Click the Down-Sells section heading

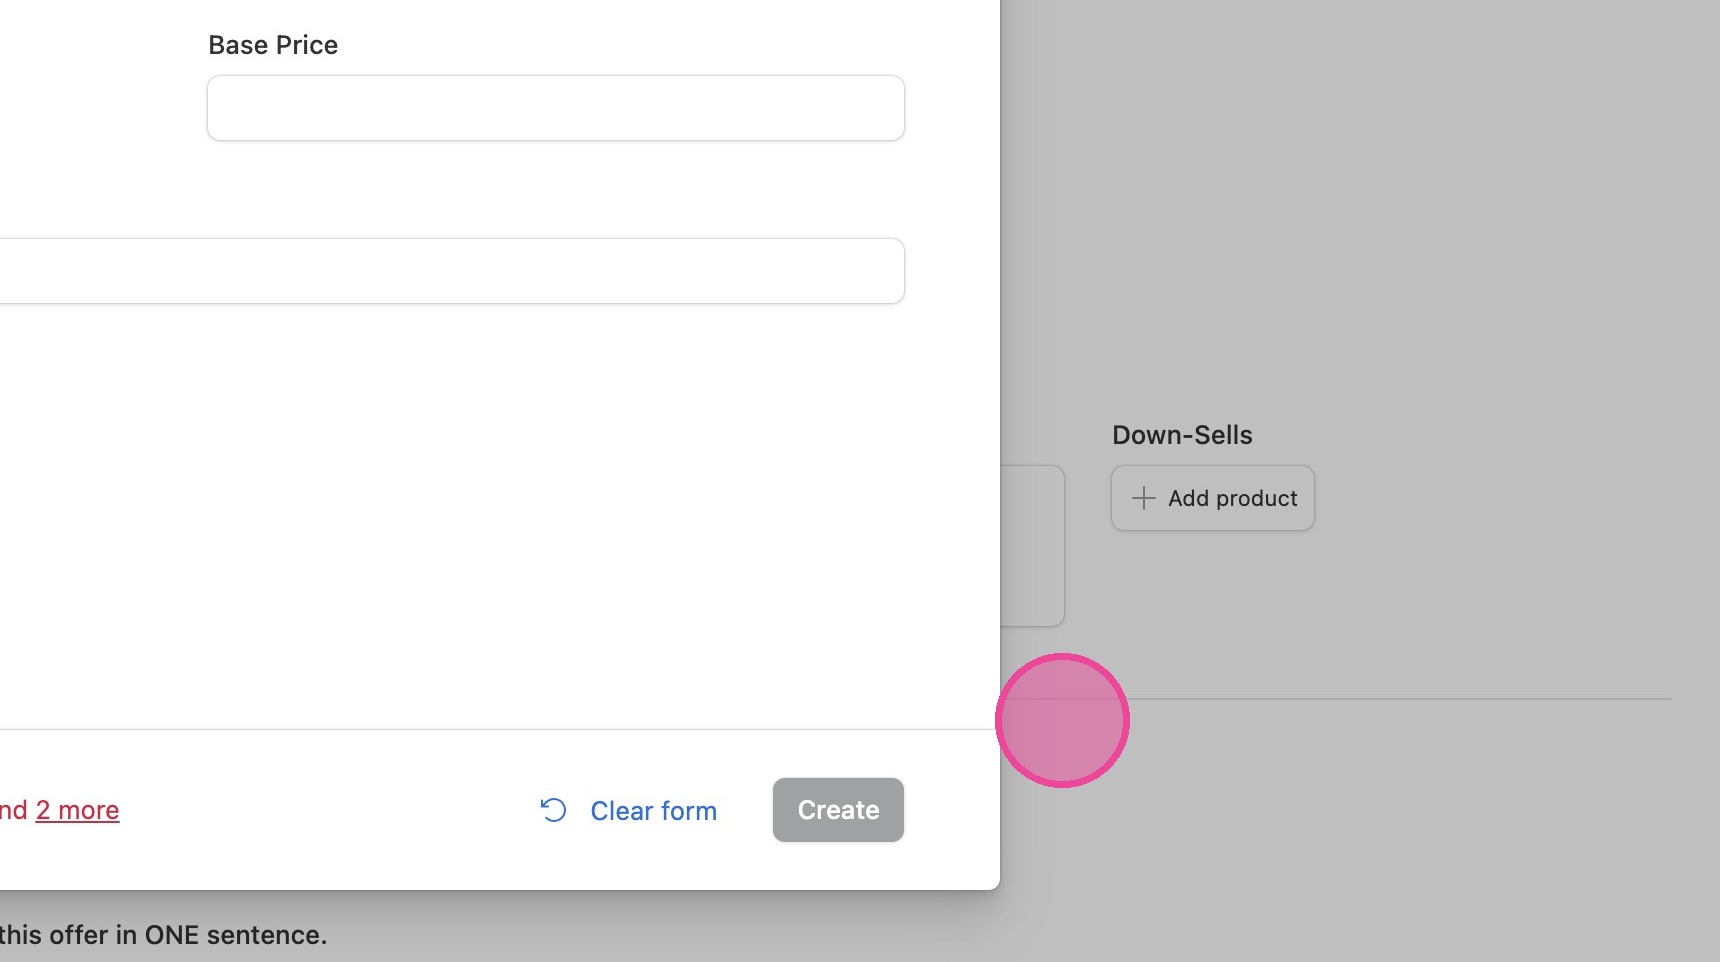(1182, 435)
